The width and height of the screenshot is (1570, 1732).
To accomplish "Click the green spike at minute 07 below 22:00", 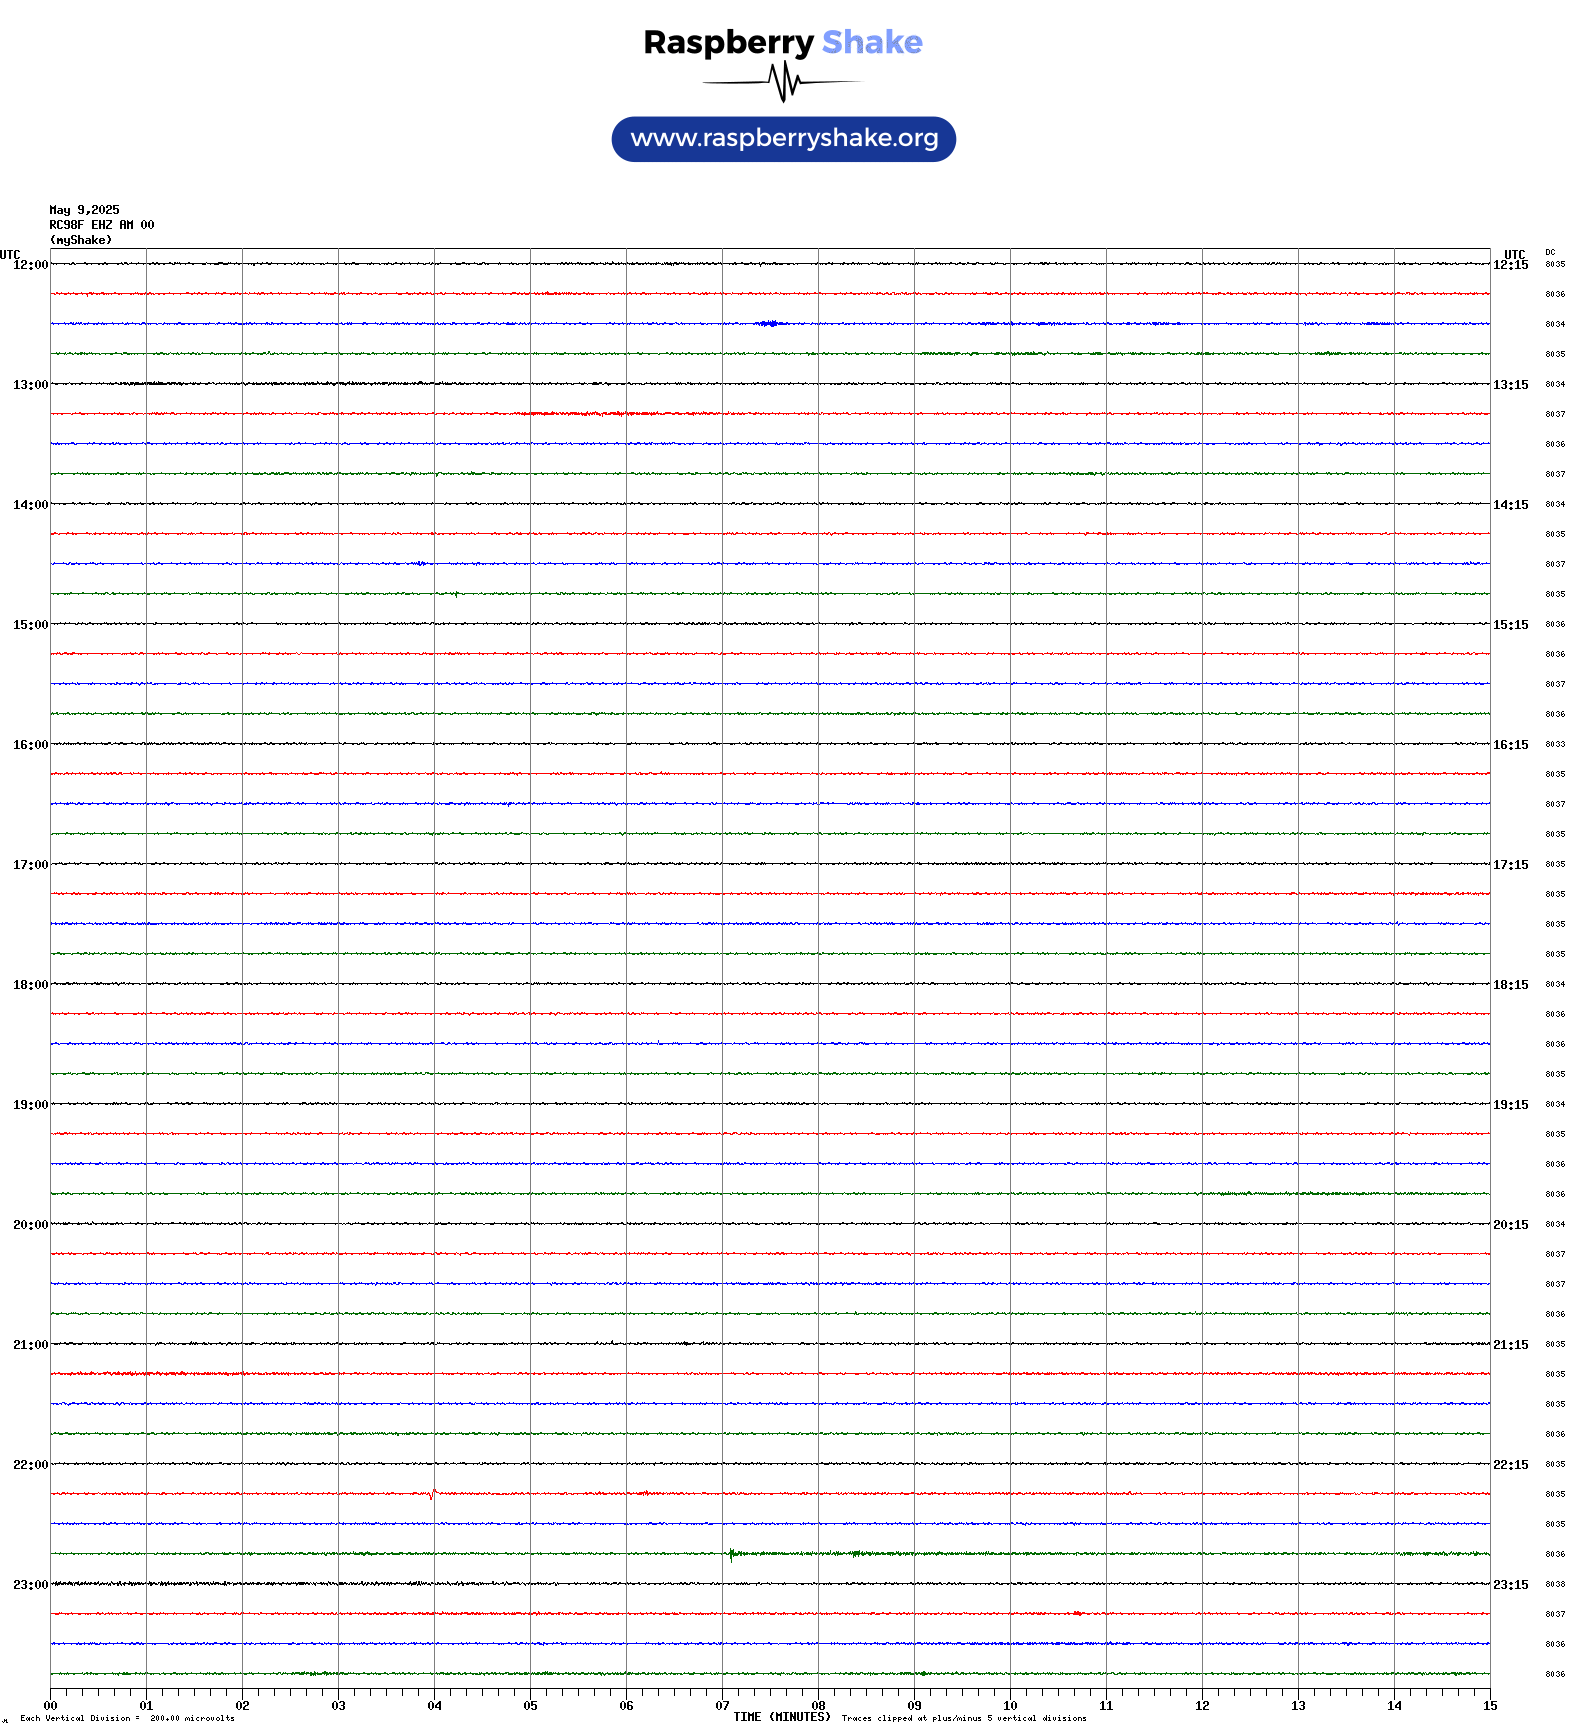I will tap(731, 1554).
